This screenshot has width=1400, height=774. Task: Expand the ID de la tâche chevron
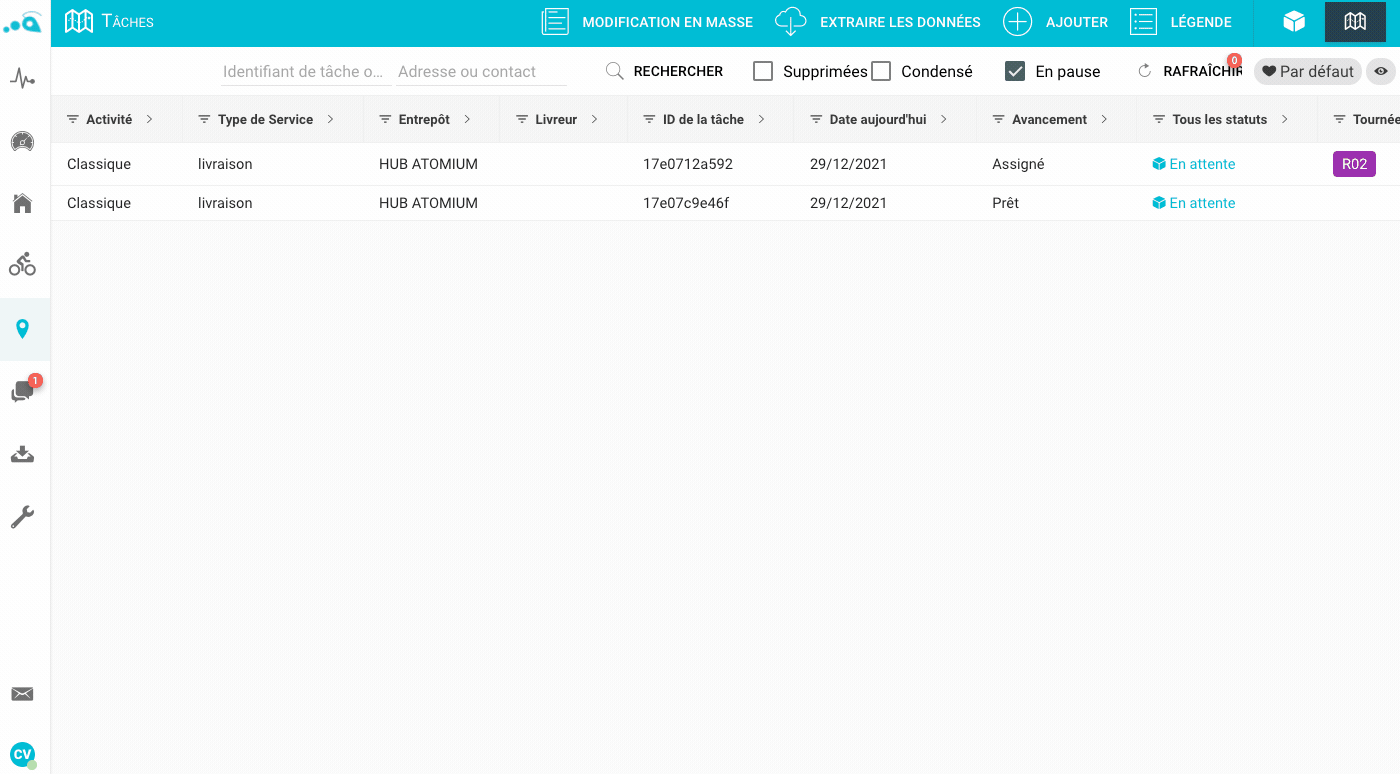click(x=761, y=119)
